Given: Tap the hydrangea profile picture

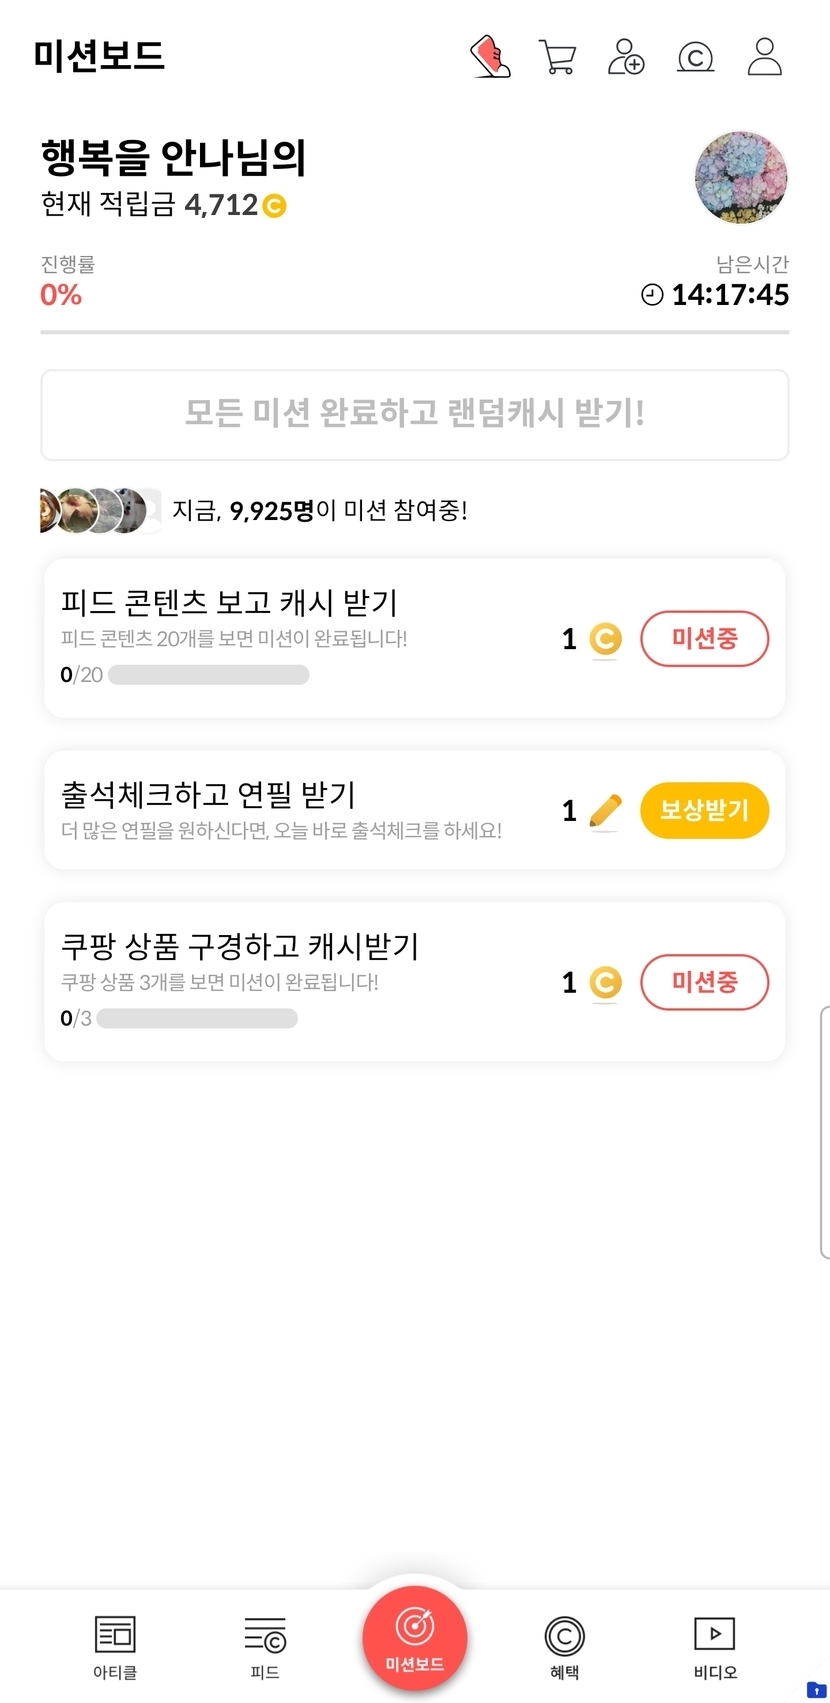Looking at the screenshot, I should click(741, 178).
